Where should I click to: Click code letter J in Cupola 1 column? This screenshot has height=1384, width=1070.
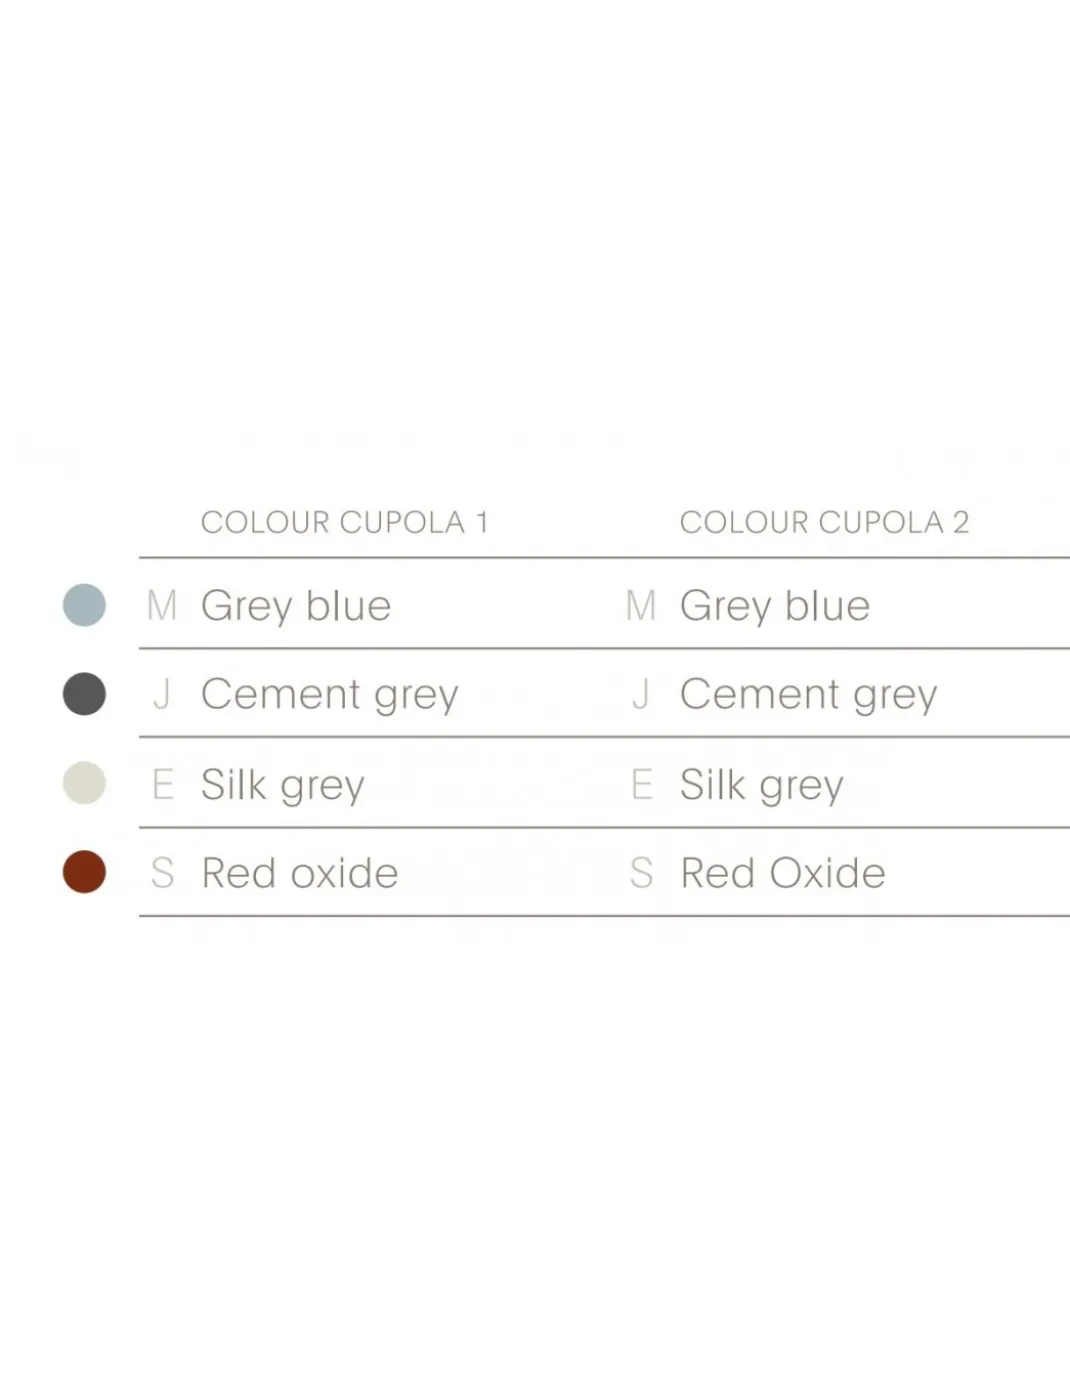coord(162,694)
